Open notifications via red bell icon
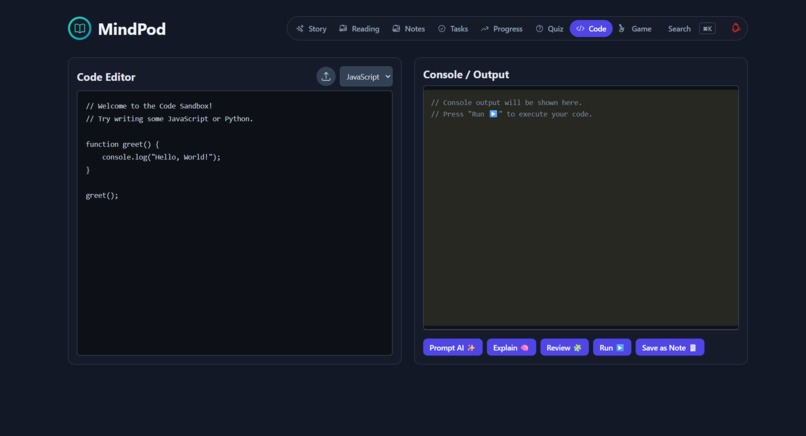The image size is (806, 436). (x=736, y=28)
